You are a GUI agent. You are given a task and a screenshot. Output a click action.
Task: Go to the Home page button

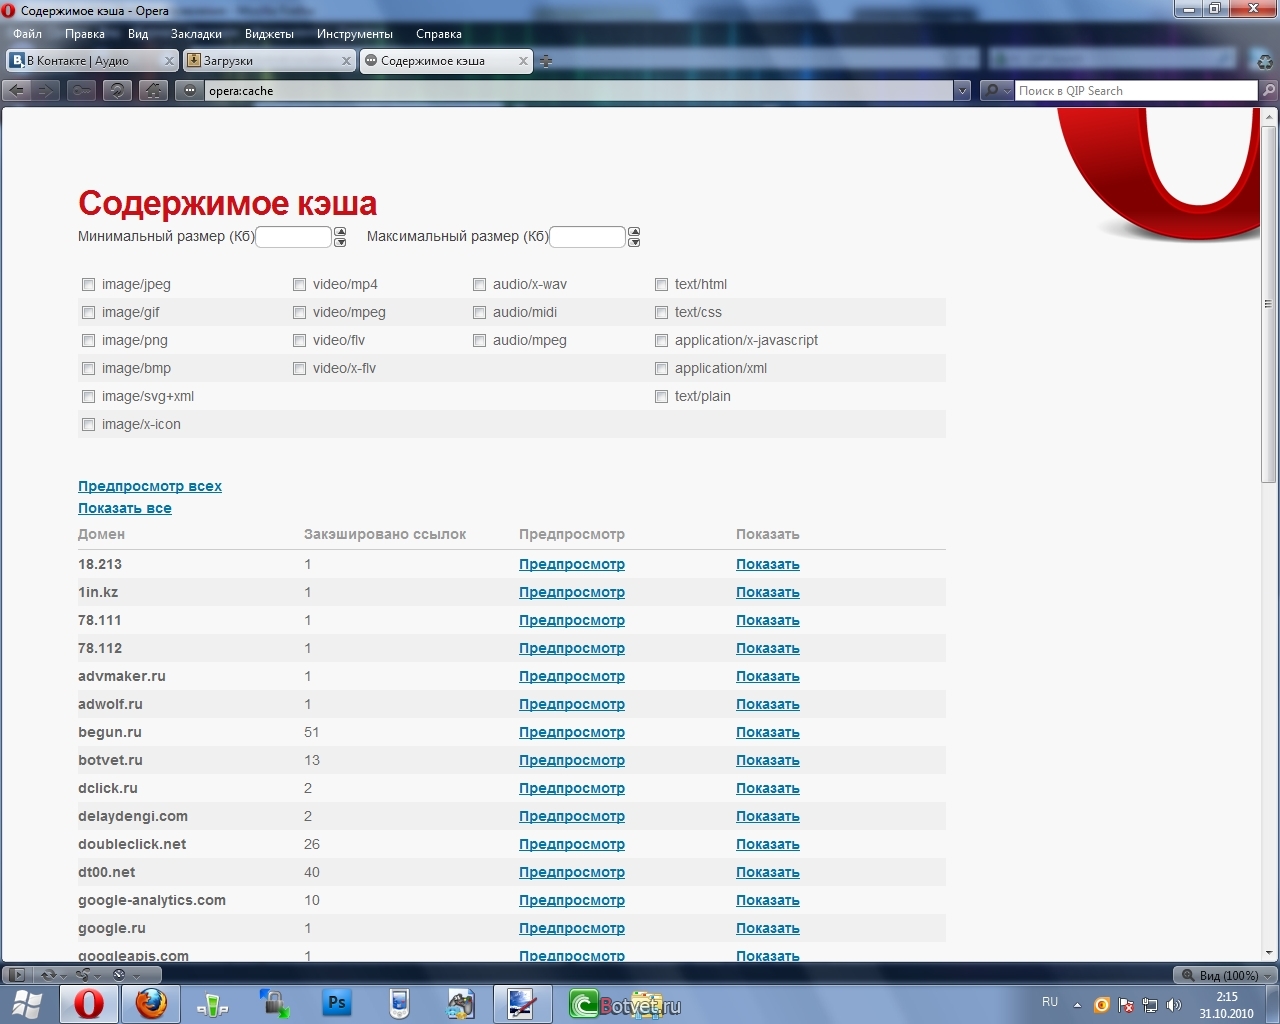(x=153, y=91)
